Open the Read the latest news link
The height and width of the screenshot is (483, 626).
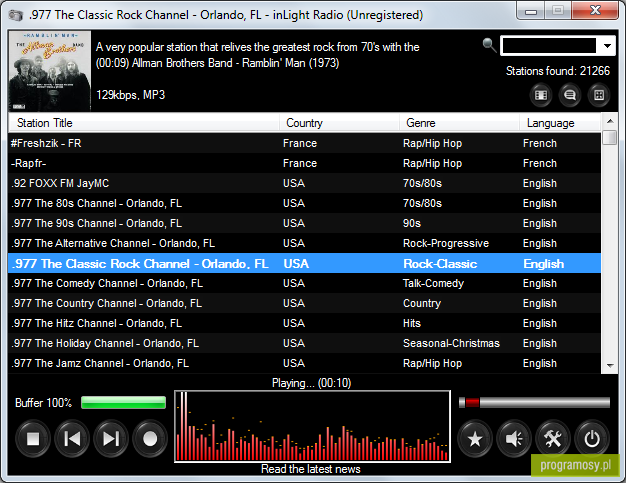311,469
